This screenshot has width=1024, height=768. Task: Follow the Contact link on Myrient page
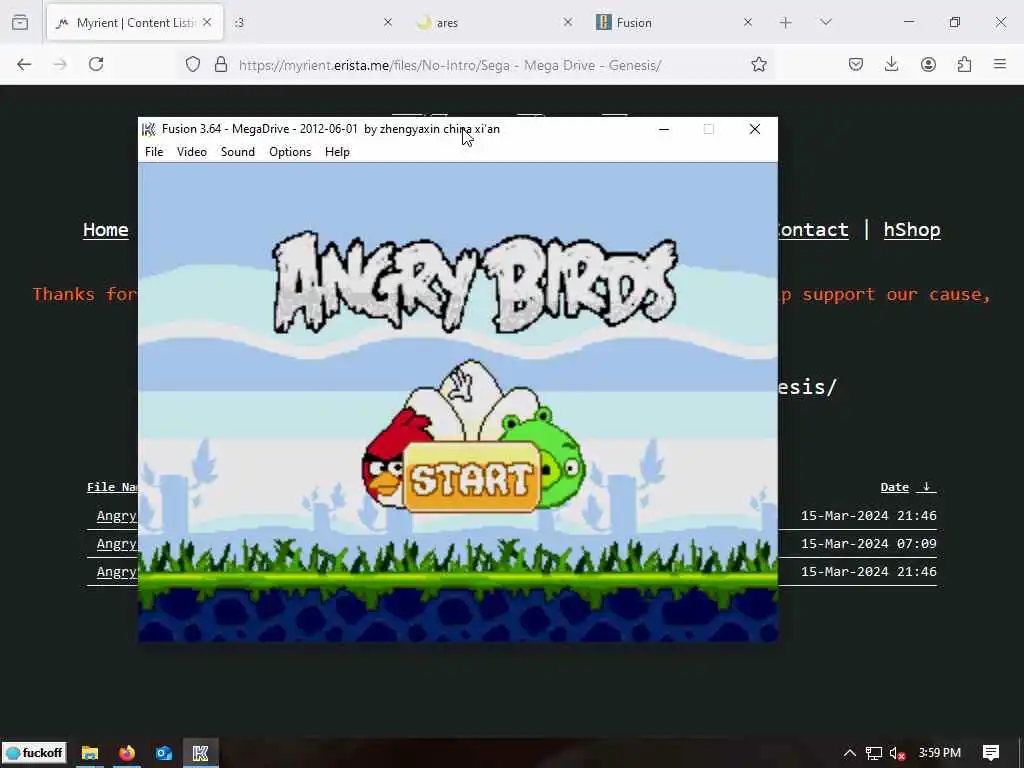coord(813,230)
